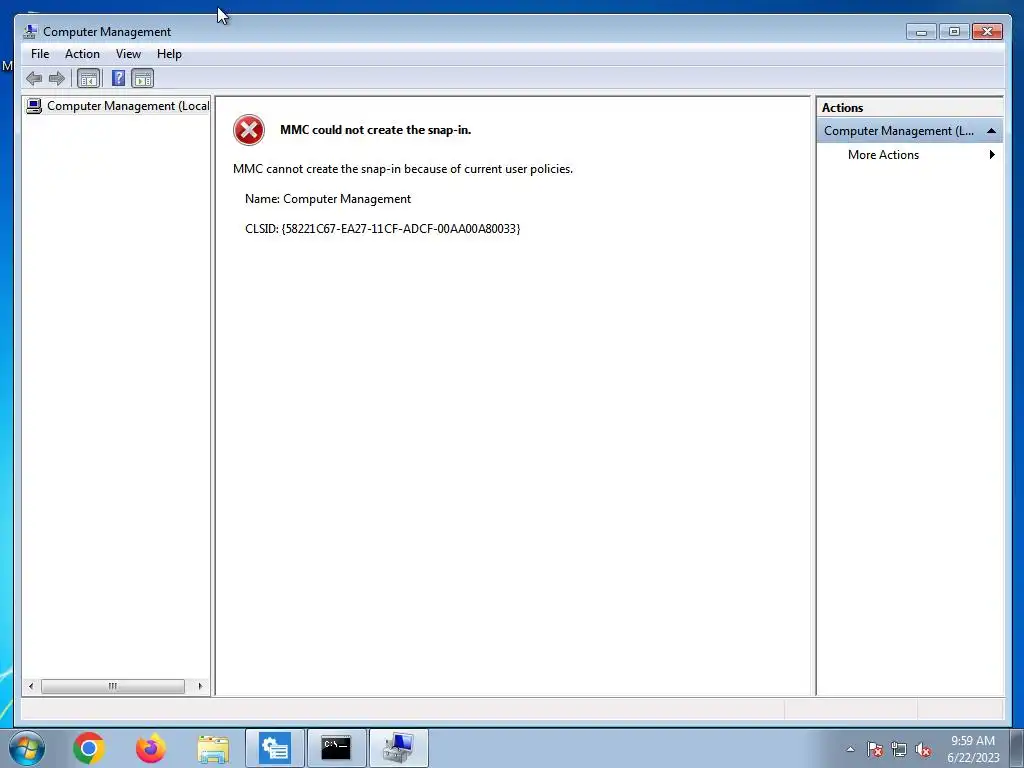Minimize the Computer Management window
Image resolution: width=1024 pixels, height=768 pixels.
[921, 31]
